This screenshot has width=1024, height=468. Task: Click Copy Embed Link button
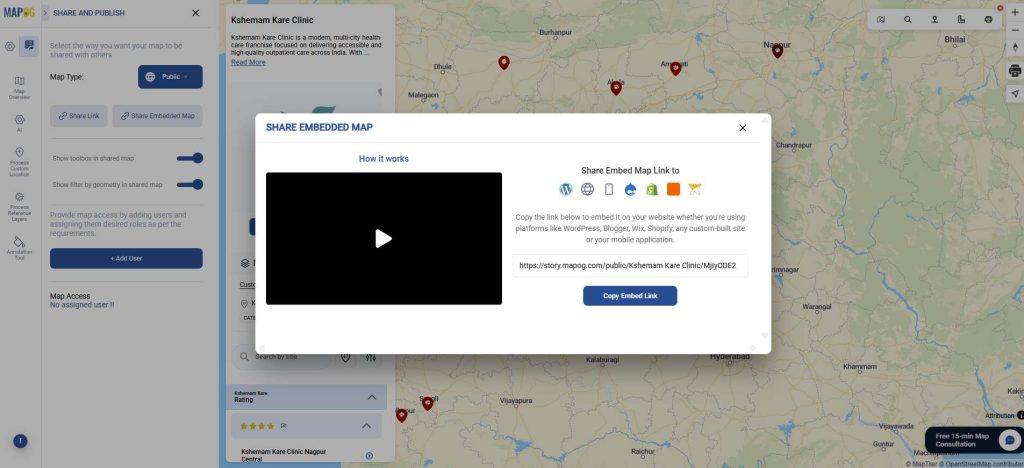pos(630,296)
